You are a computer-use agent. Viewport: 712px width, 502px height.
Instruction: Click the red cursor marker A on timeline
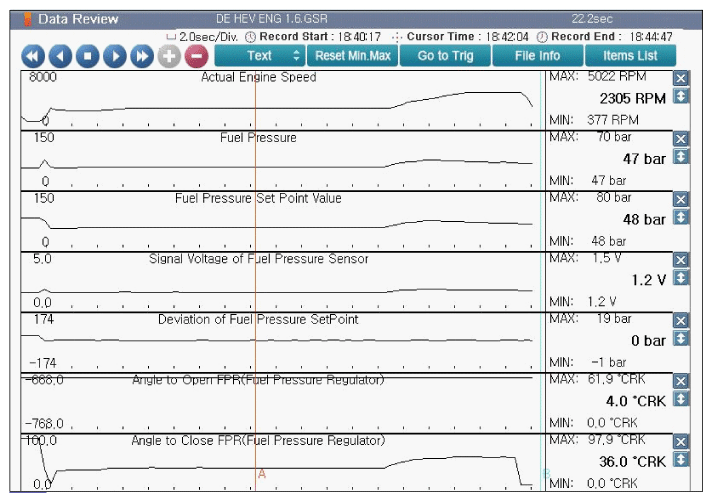click(x=262, y=474)
